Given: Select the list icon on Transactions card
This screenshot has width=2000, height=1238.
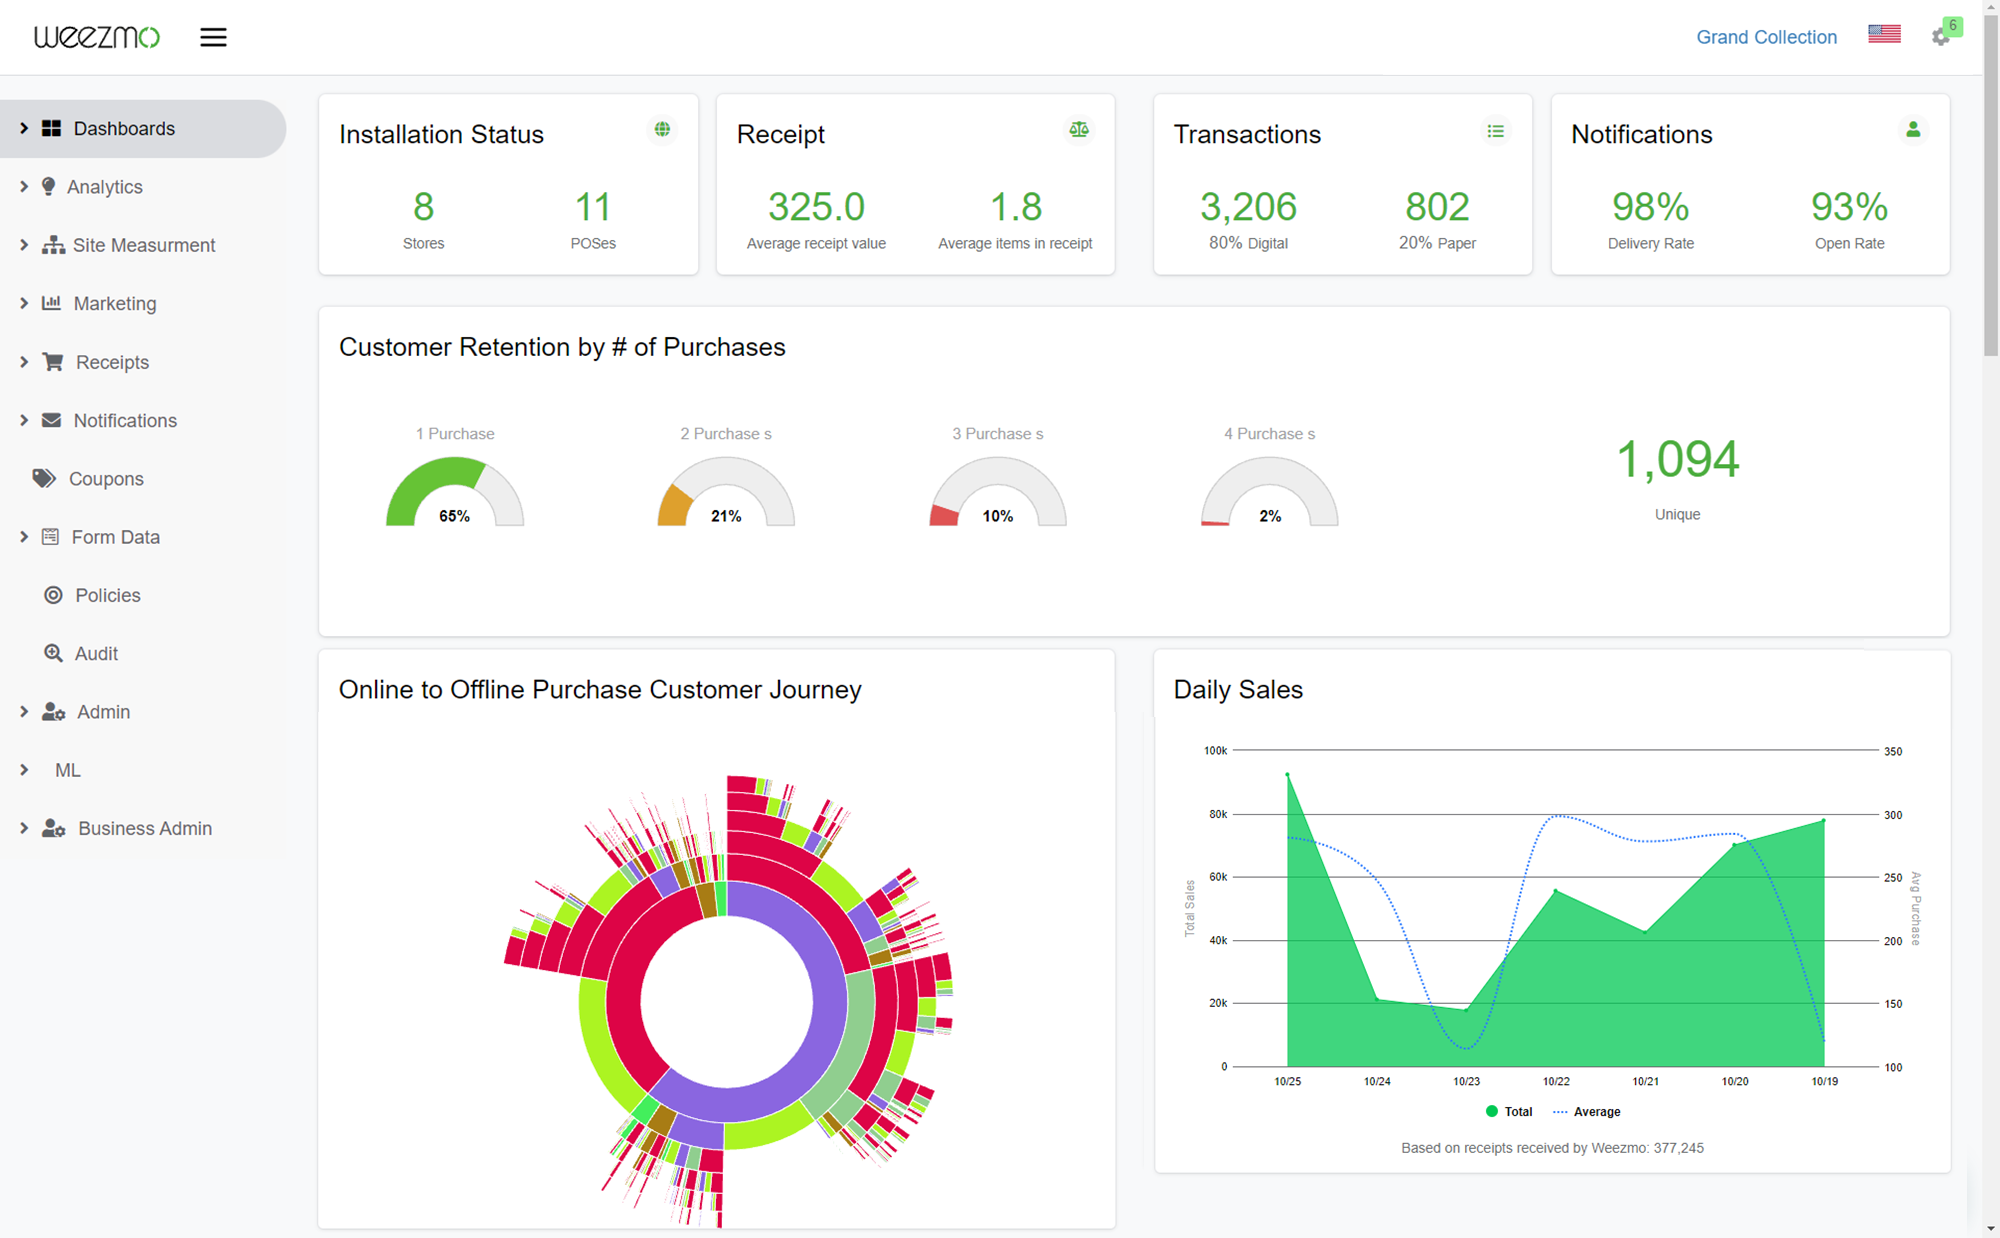Looking at the screenshot, I should (x=1496, y=130).
